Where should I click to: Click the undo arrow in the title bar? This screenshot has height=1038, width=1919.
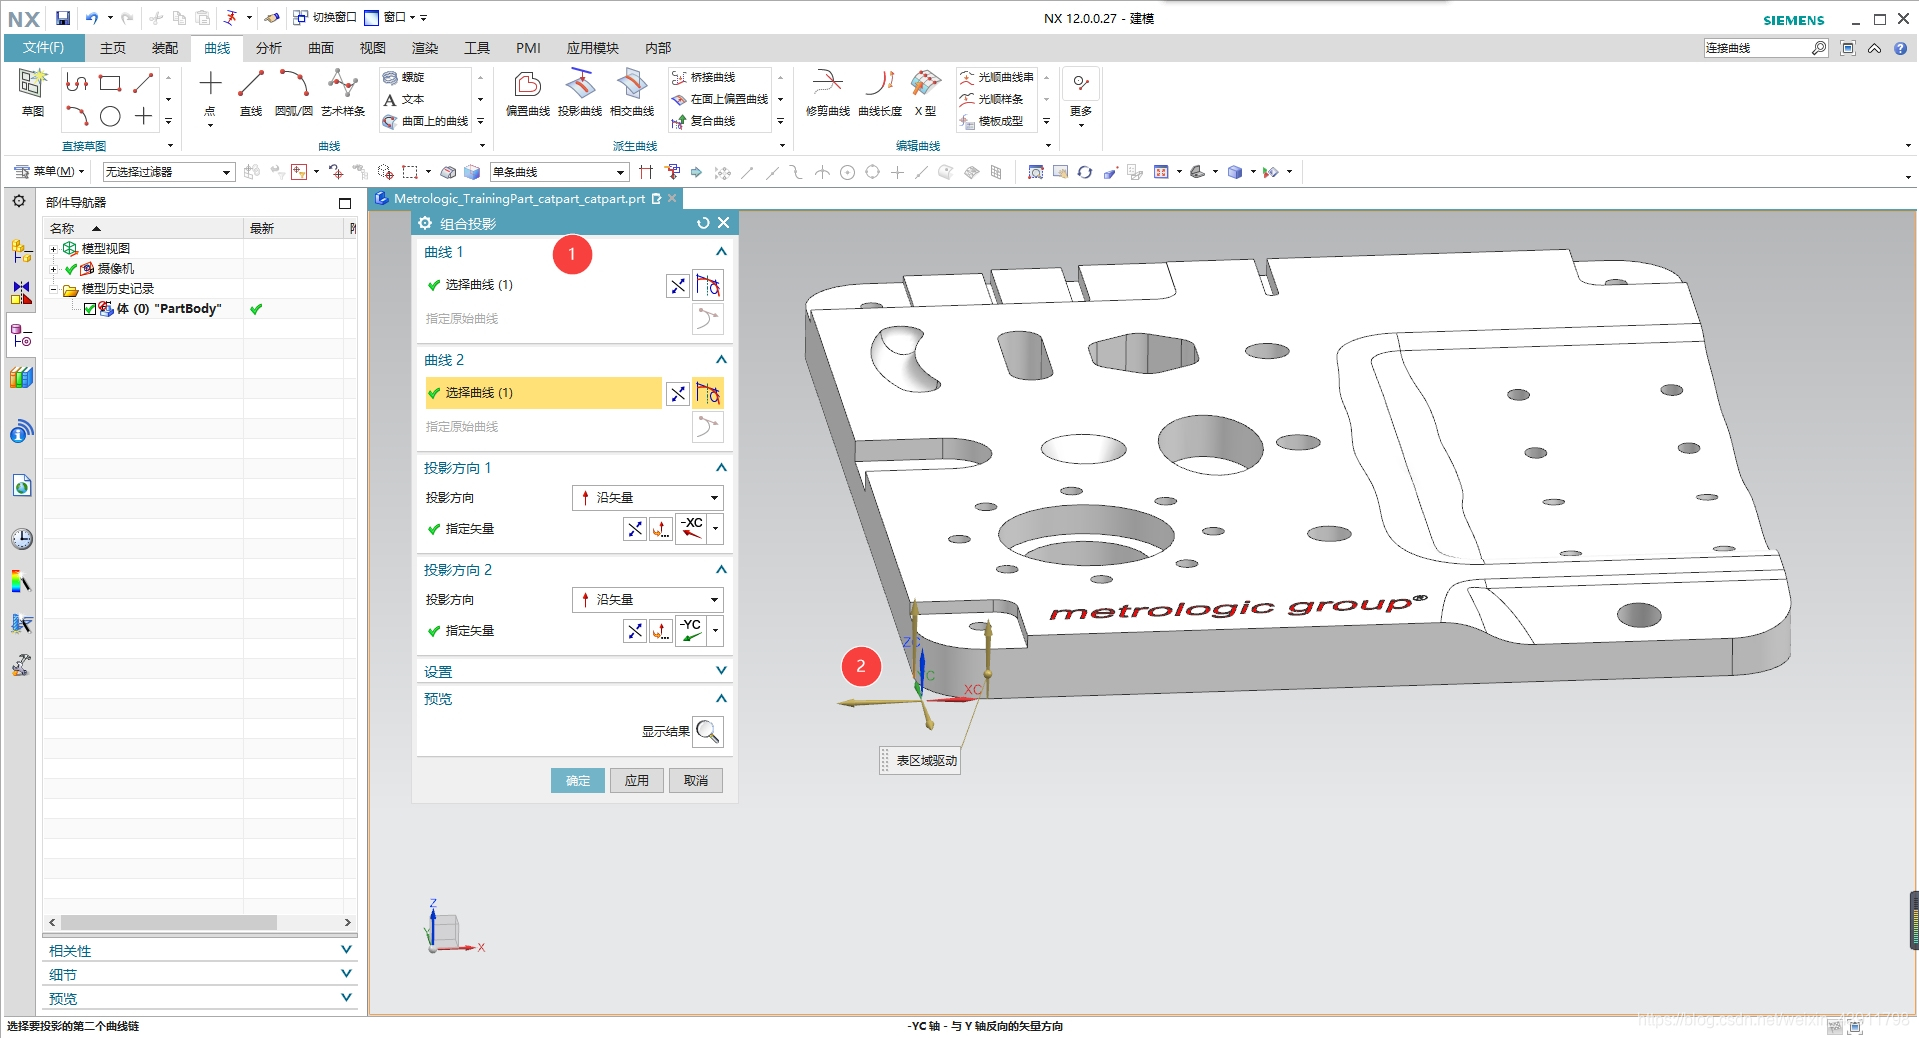91,18
